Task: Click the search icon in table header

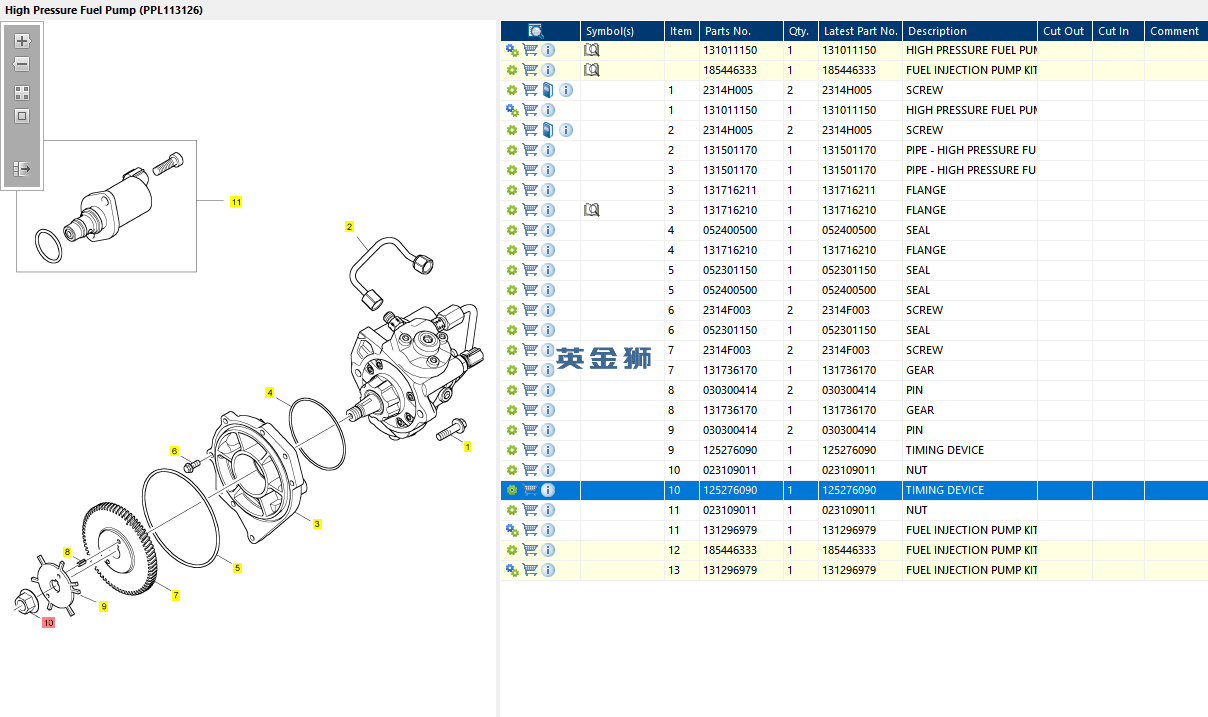Action: [x=536, y=31]
